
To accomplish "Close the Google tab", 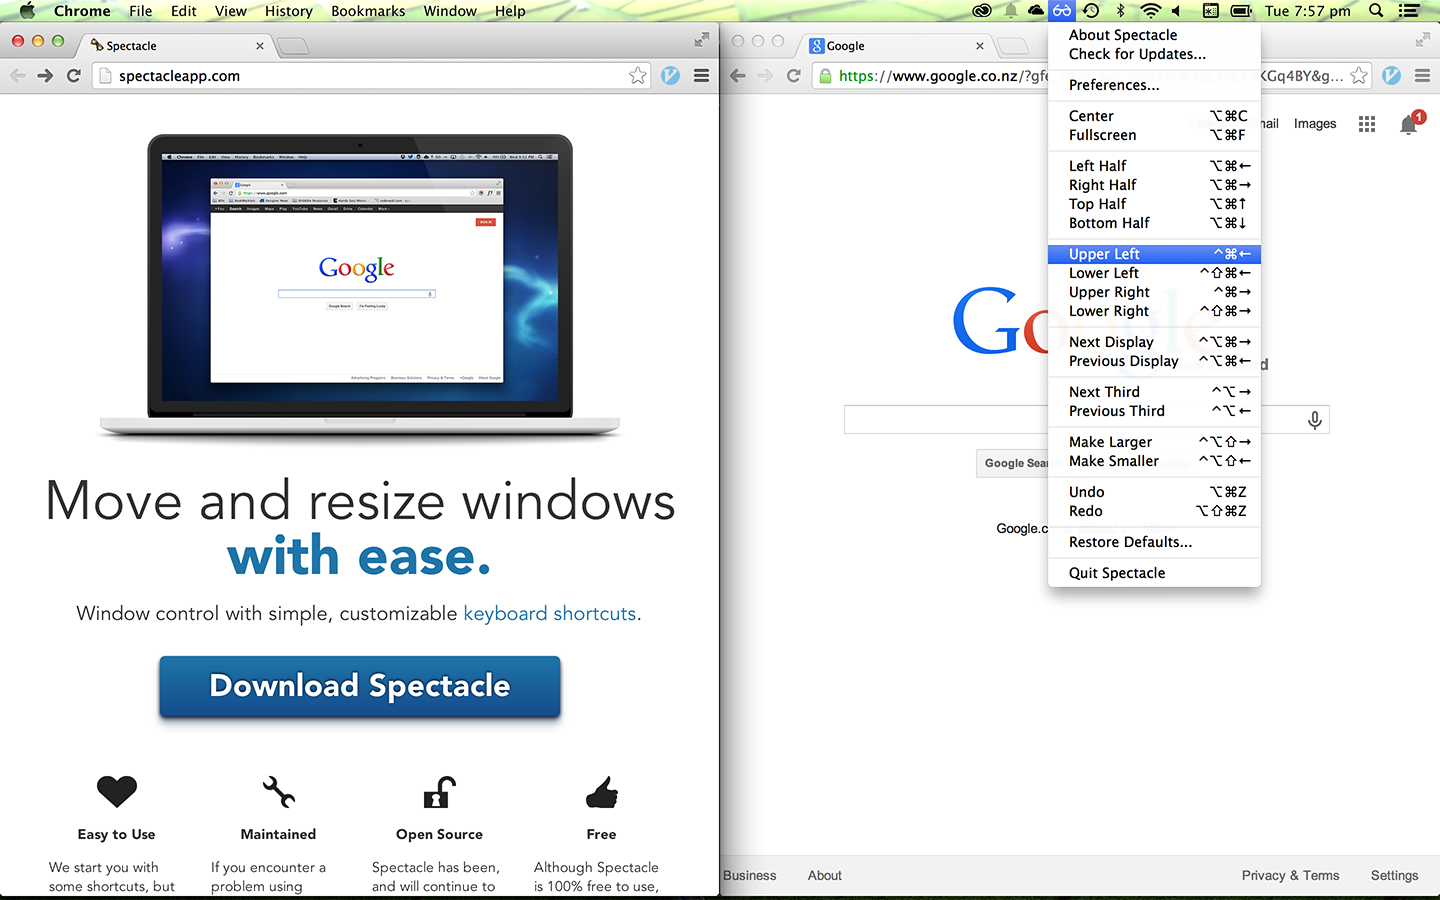I will (980, 46).
